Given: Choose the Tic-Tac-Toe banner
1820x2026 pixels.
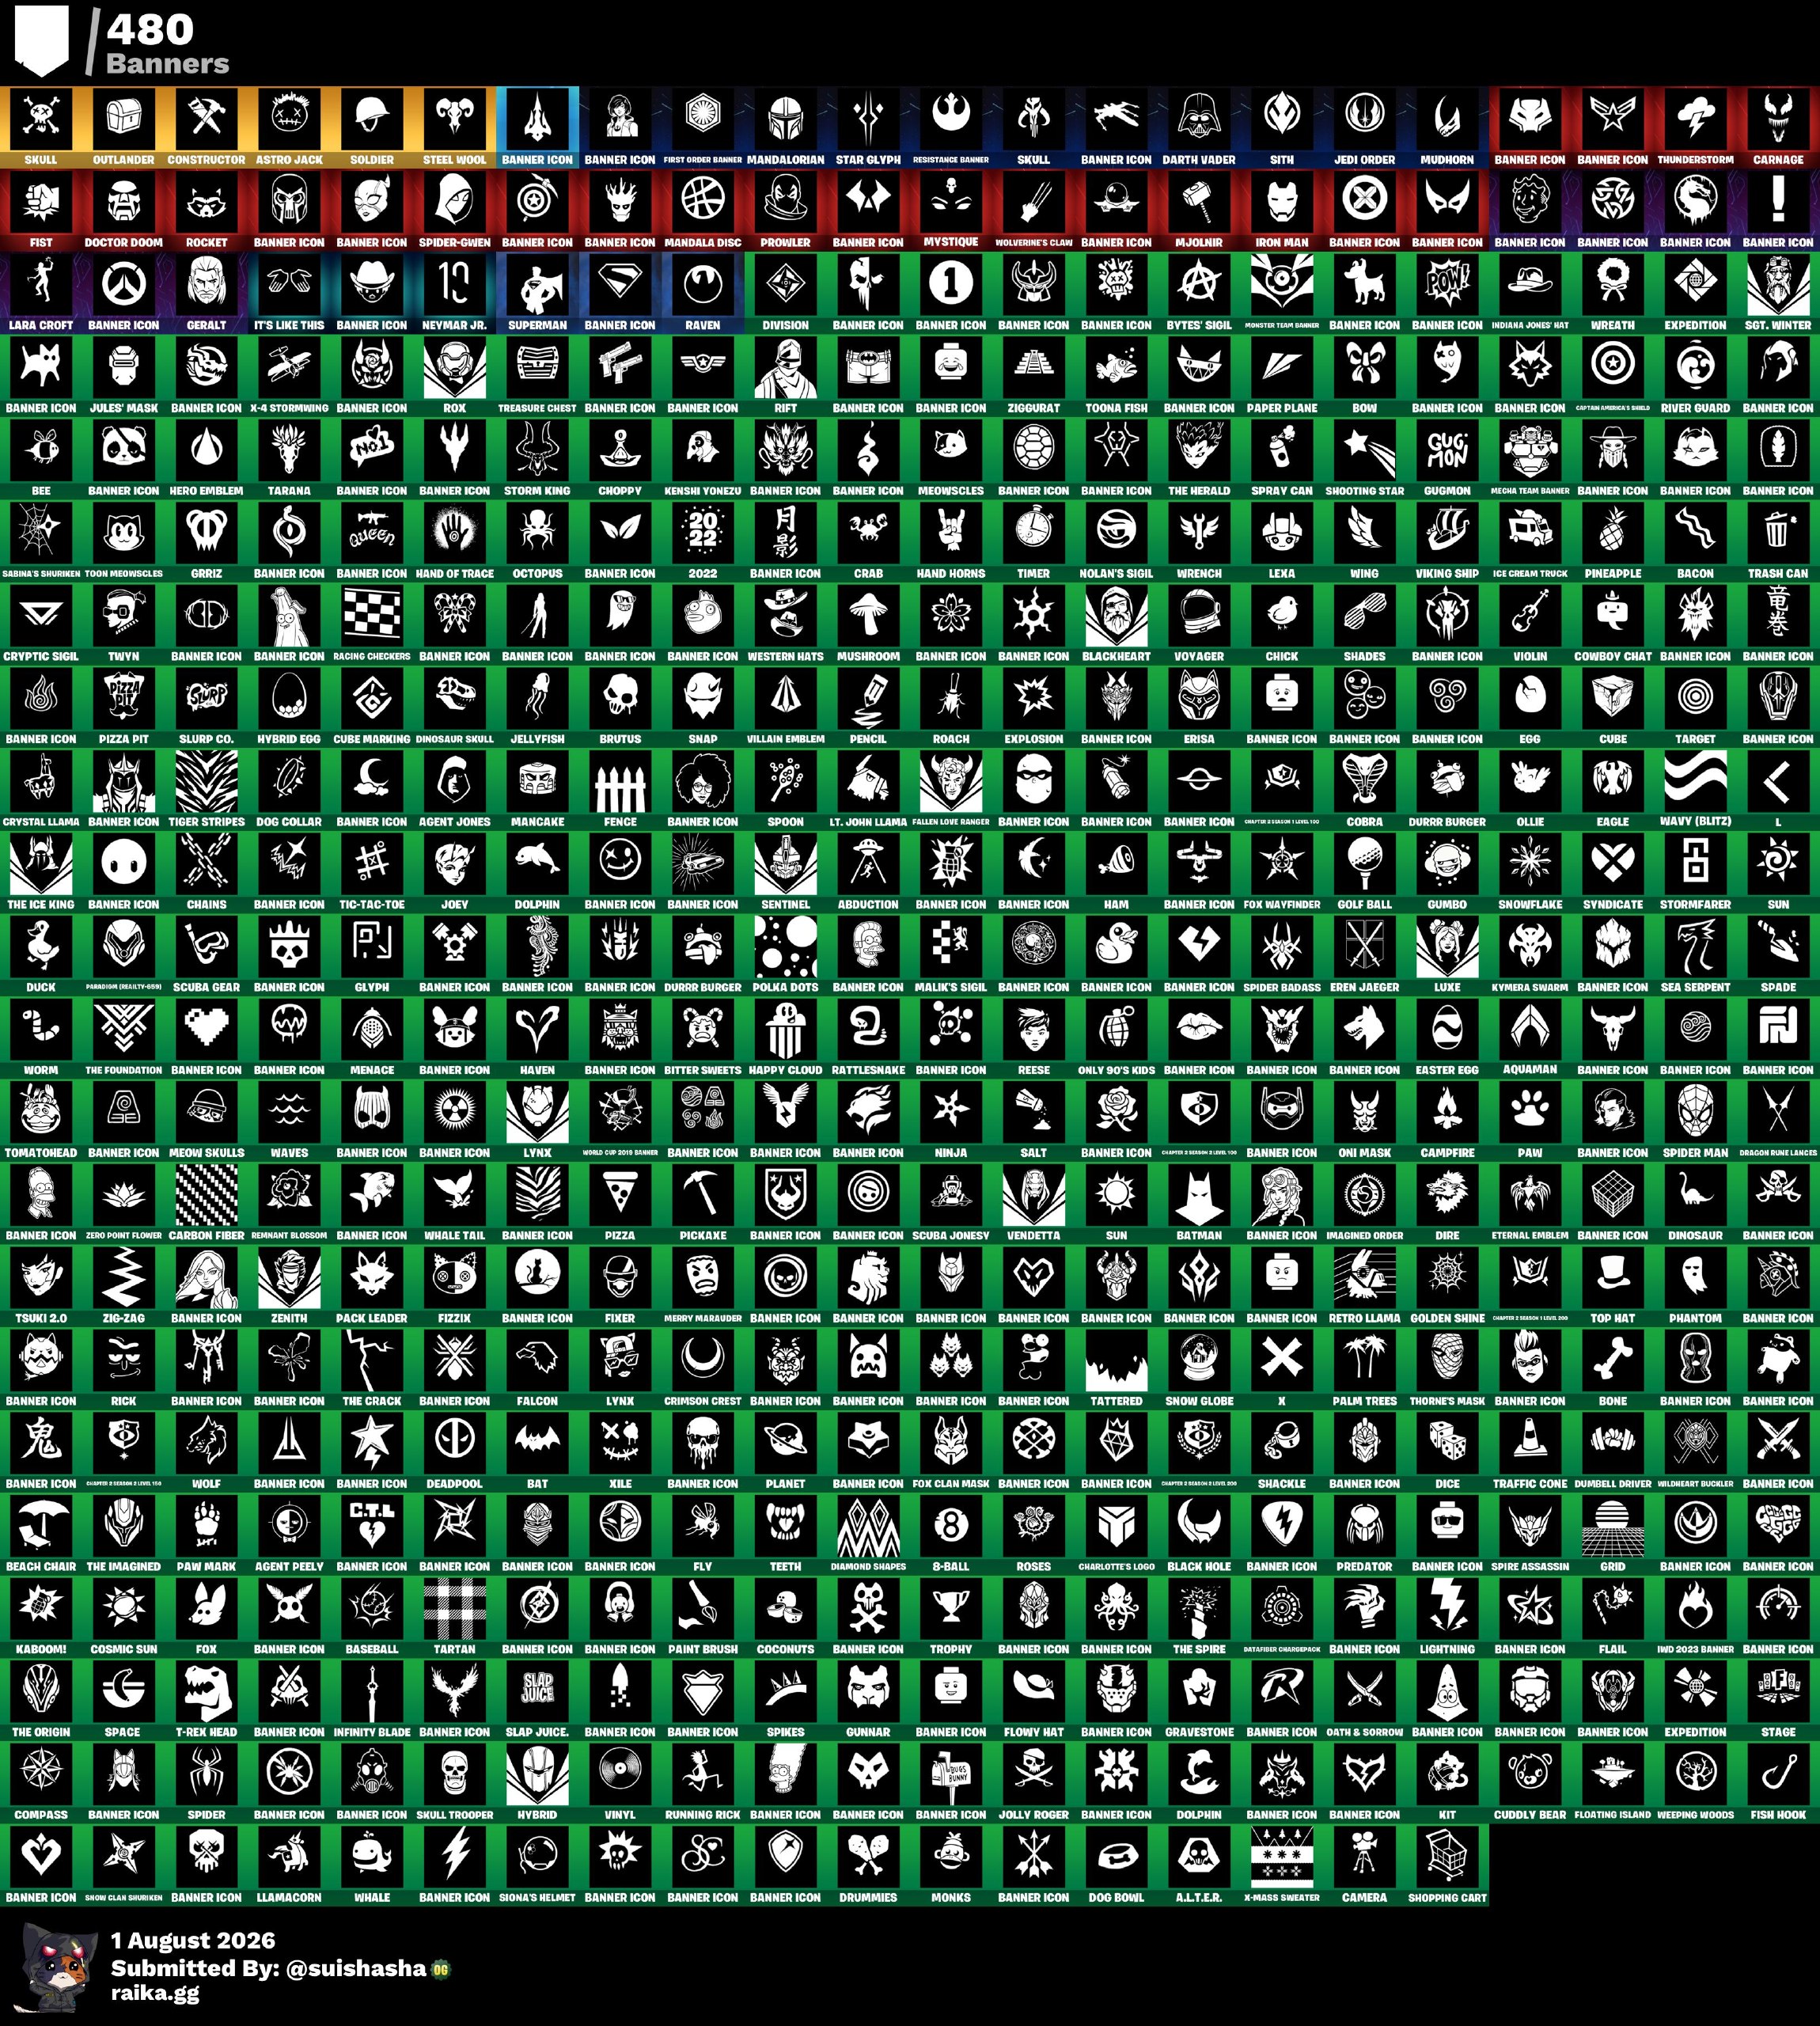Looking at the screenshot, I should (x=372, y=872).
